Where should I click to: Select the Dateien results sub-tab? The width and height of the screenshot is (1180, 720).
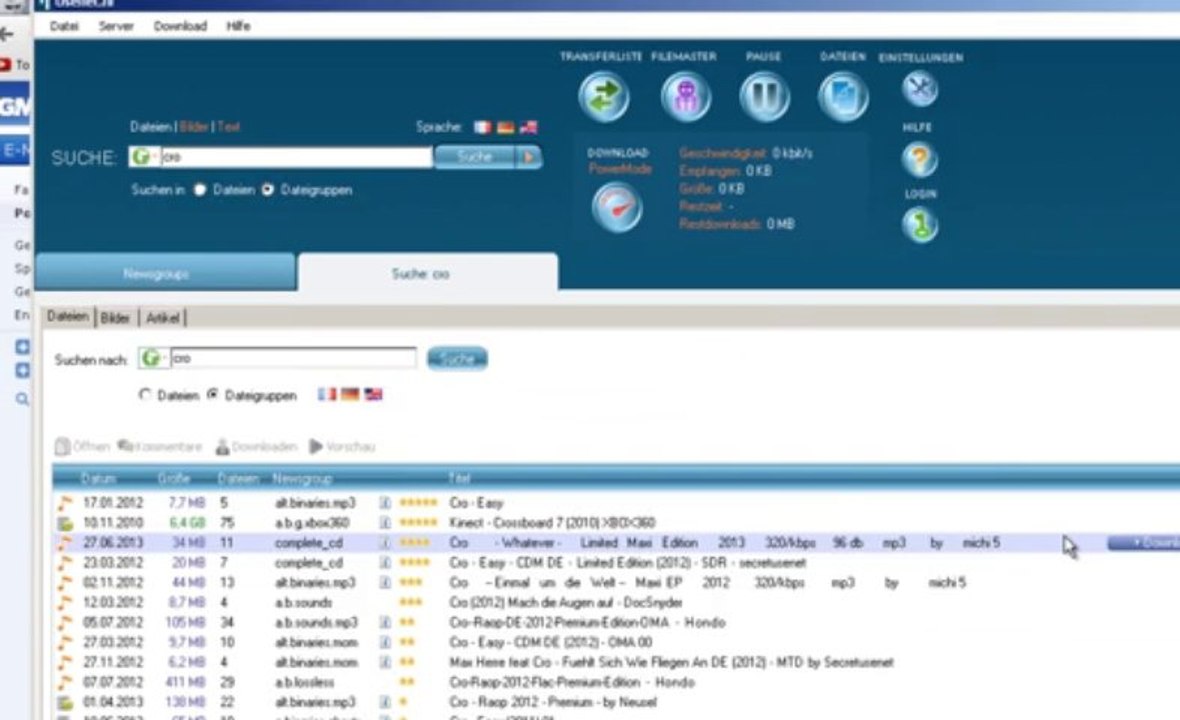pos(68,317)
